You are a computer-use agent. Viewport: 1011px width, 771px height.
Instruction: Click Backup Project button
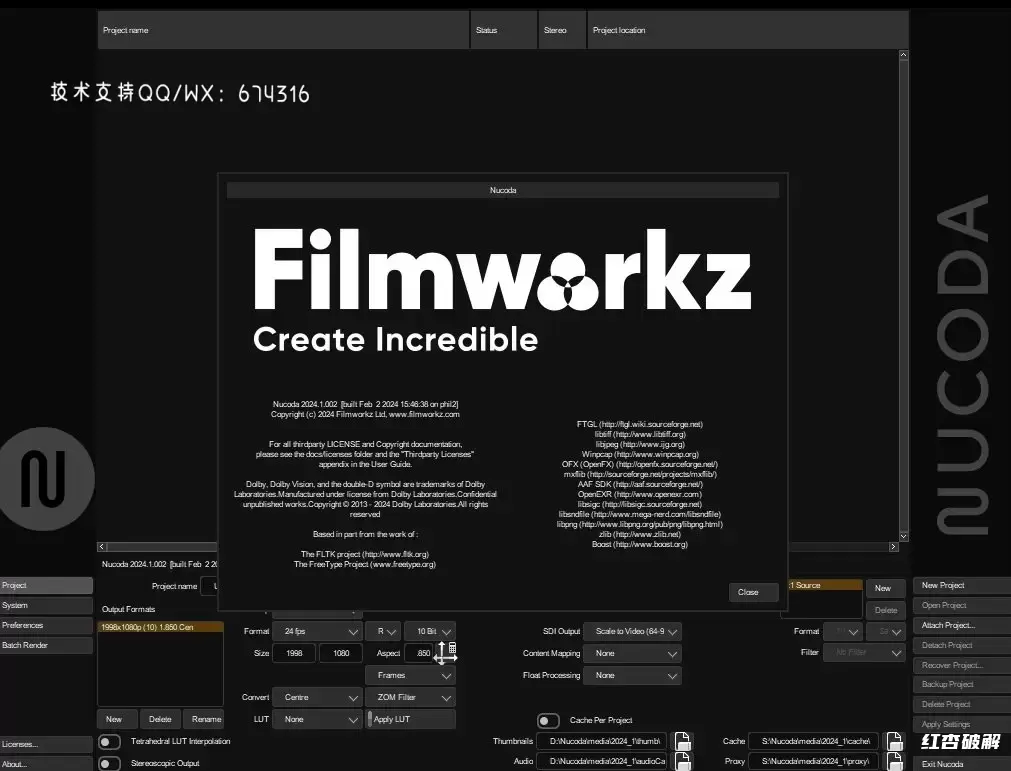pos(962,685)
